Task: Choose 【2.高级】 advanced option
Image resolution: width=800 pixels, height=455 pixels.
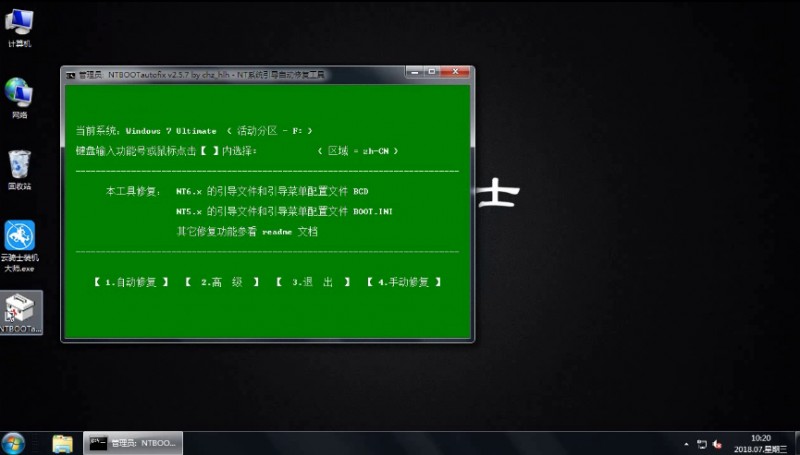Action: click(x=221, y=282)
